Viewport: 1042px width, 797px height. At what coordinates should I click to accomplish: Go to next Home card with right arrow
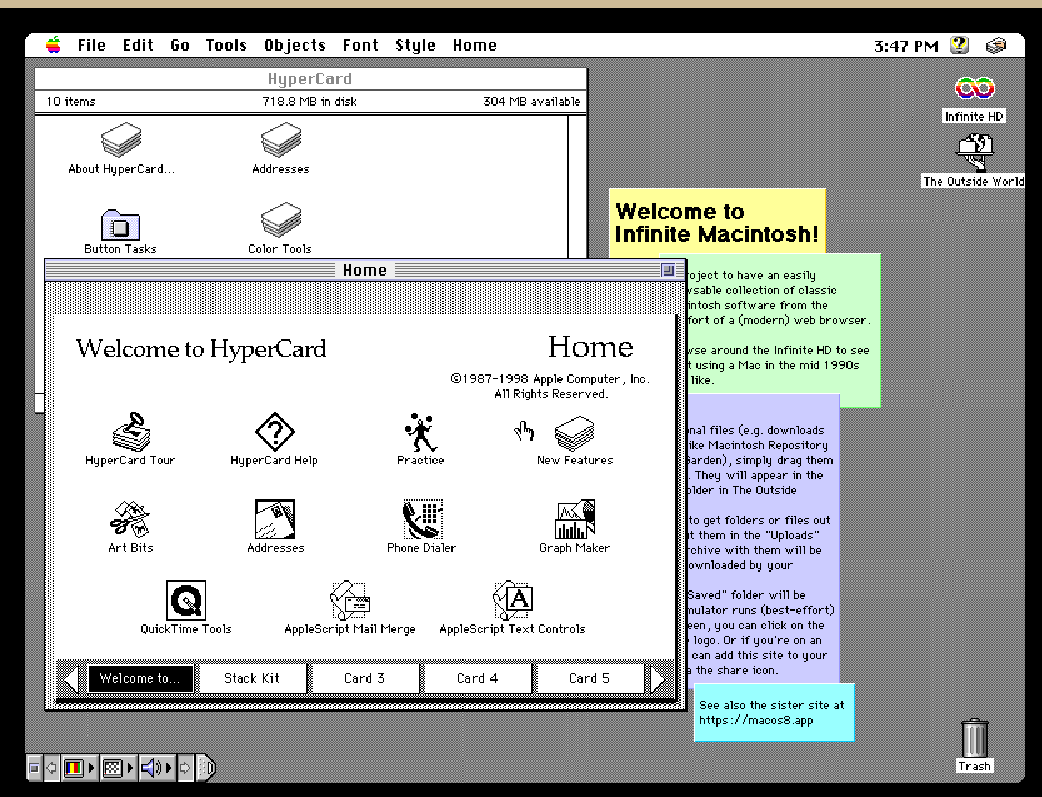[658, 679]
